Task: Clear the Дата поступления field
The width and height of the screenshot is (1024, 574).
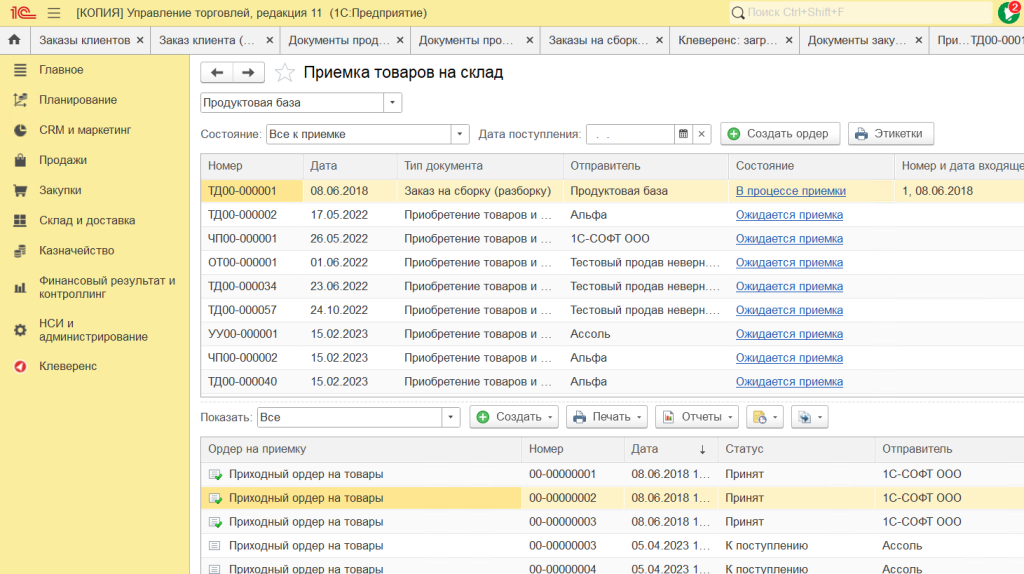Action: point(701,134)
